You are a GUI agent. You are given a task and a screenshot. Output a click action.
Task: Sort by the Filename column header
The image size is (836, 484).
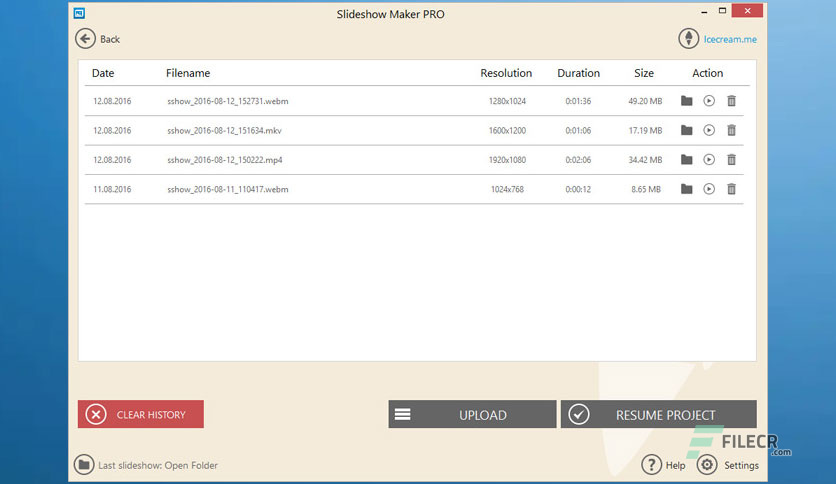point(188,73)
